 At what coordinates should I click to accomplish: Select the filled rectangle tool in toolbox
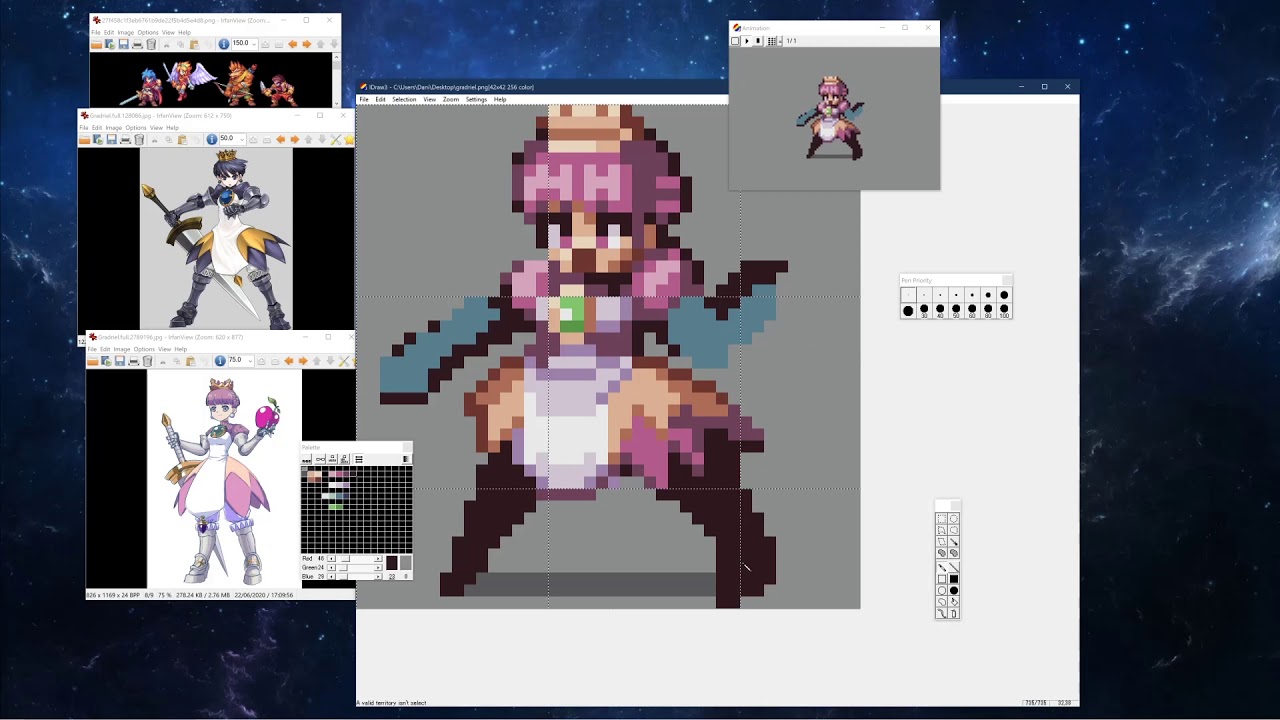tap(954, 579)
